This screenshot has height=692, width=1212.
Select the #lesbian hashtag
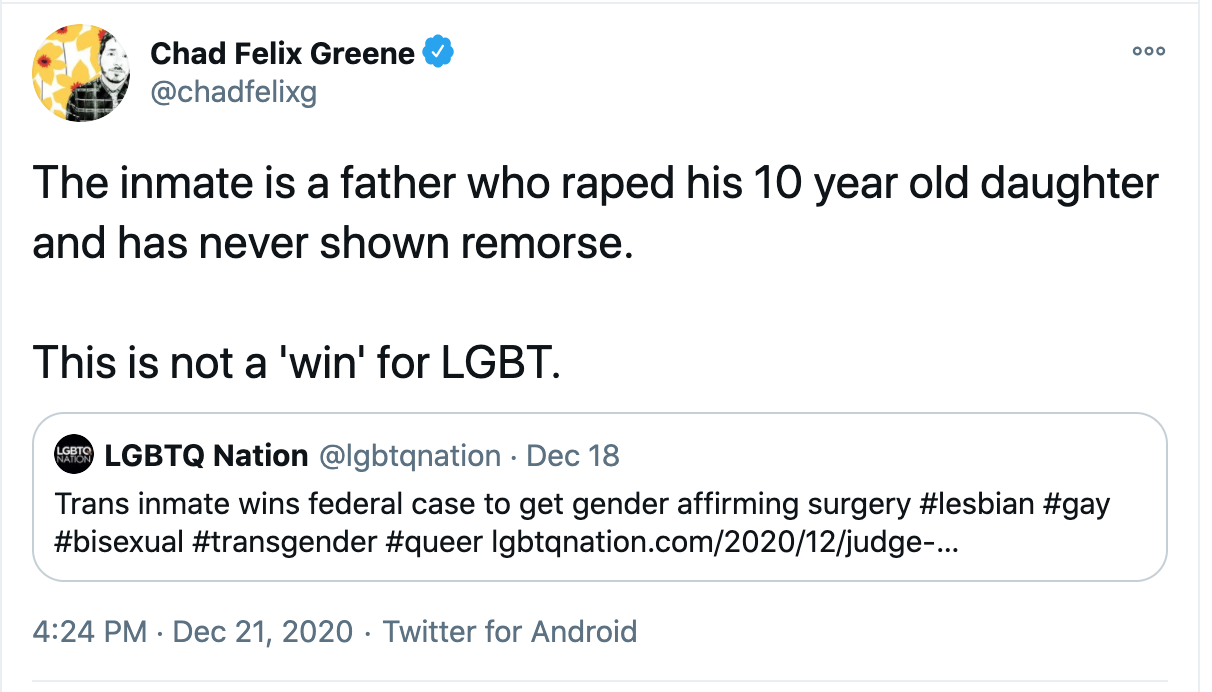tap(976, 503)
